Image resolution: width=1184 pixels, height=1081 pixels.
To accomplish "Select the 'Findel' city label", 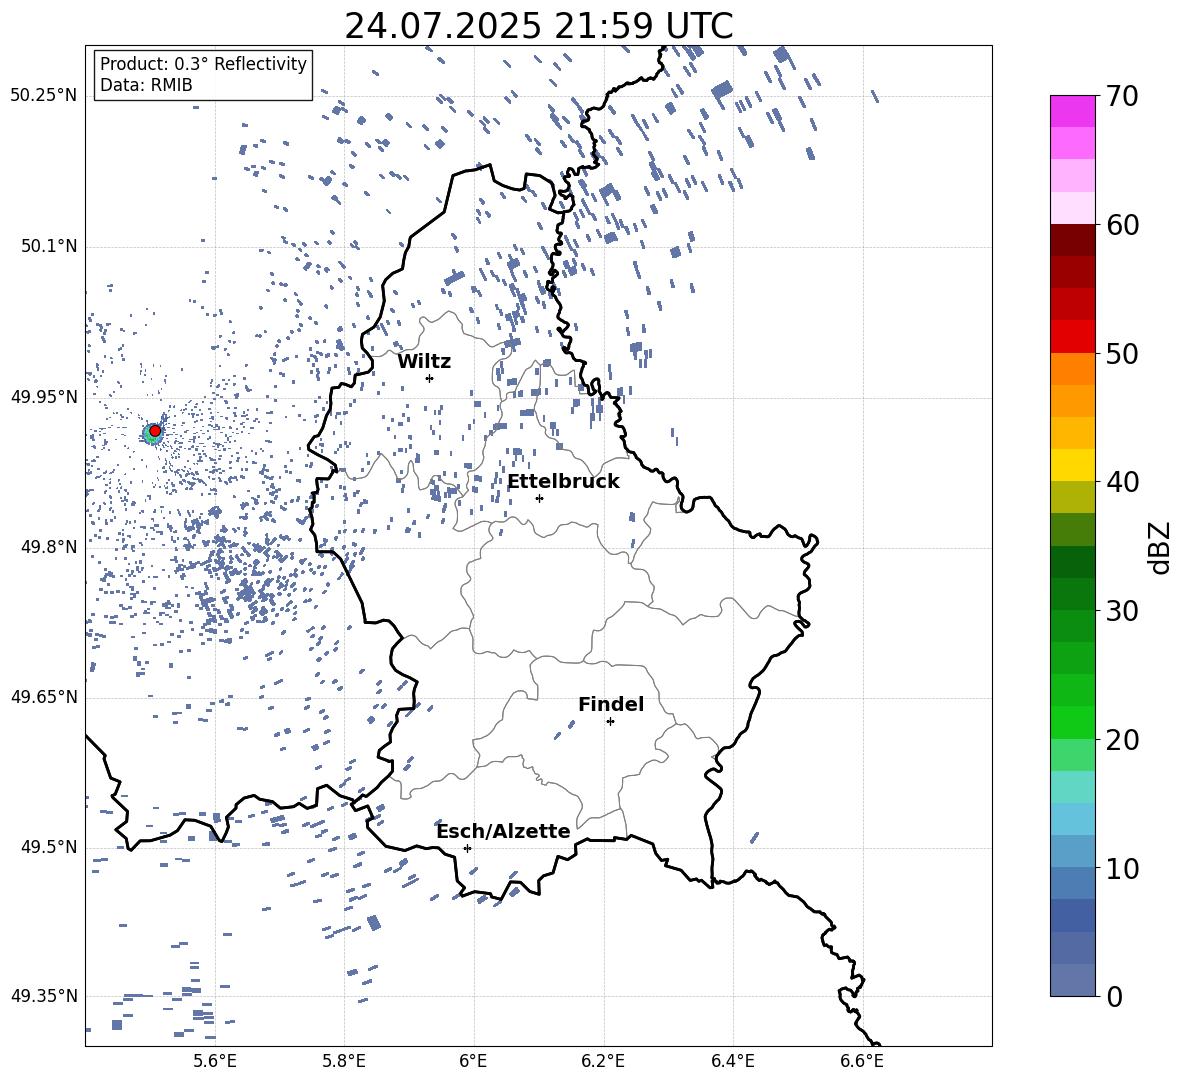I will (611, 704).
